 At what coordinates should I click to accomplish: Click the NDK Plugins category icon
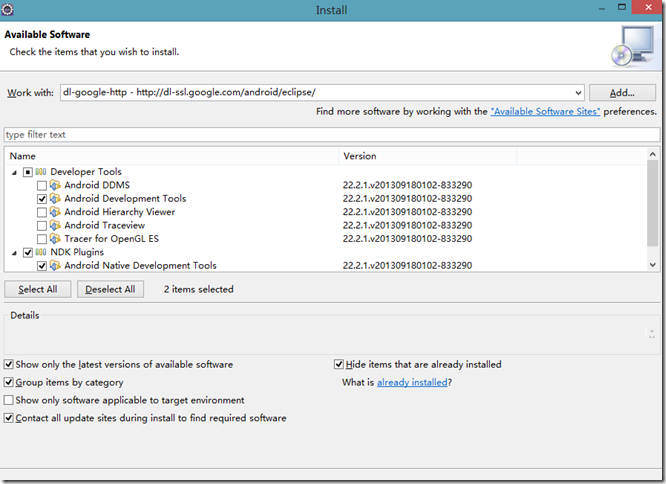pyautogui.click(x=41, y=252)
